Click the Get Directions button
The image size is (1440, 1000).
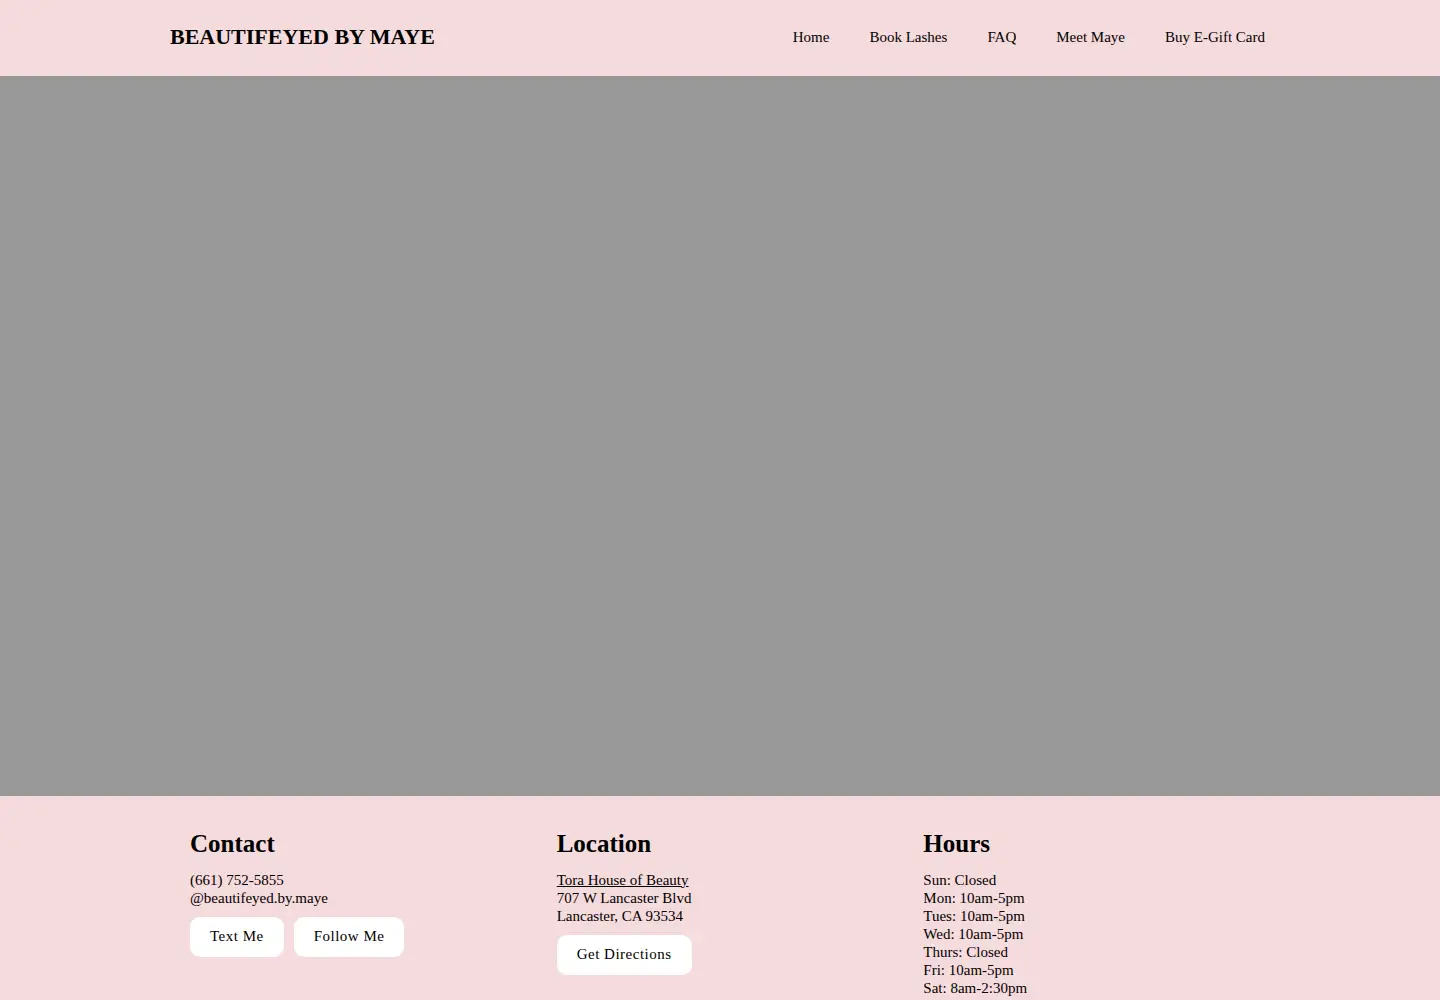point(624,955)
